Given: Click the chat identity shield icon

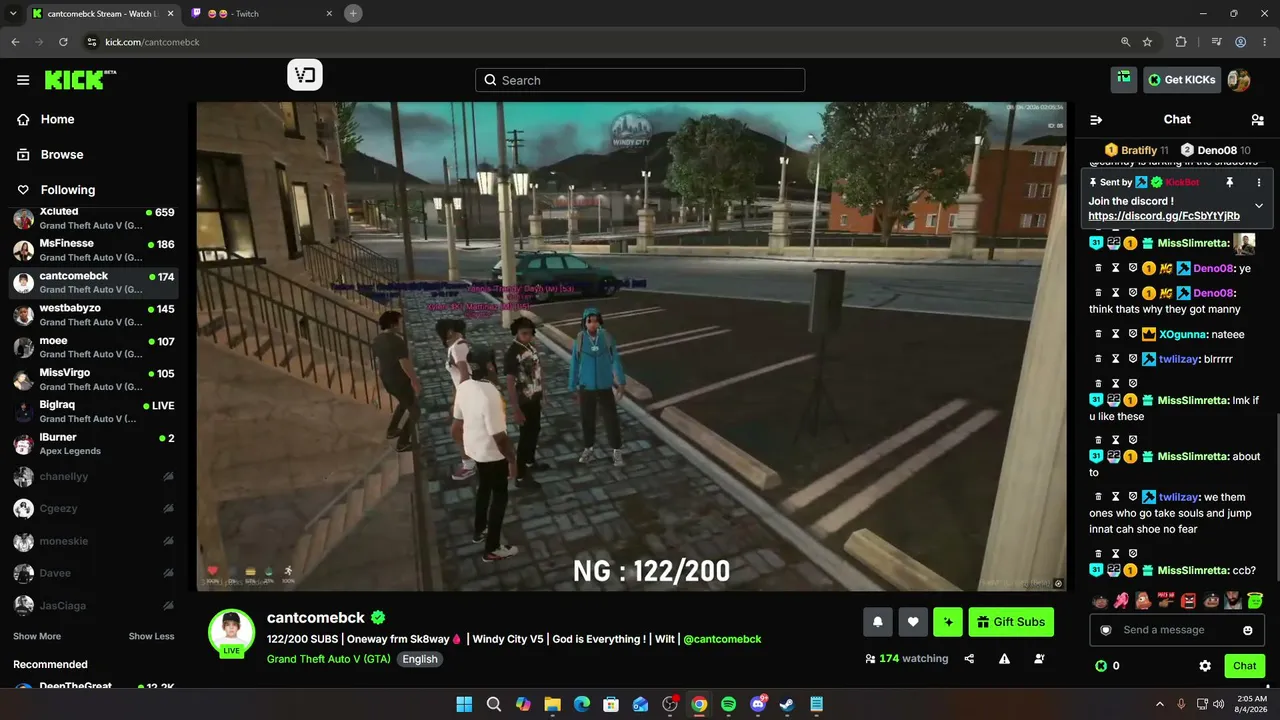Looking at the screenshot, I should pyautogui.click(x=1106, y=630).
